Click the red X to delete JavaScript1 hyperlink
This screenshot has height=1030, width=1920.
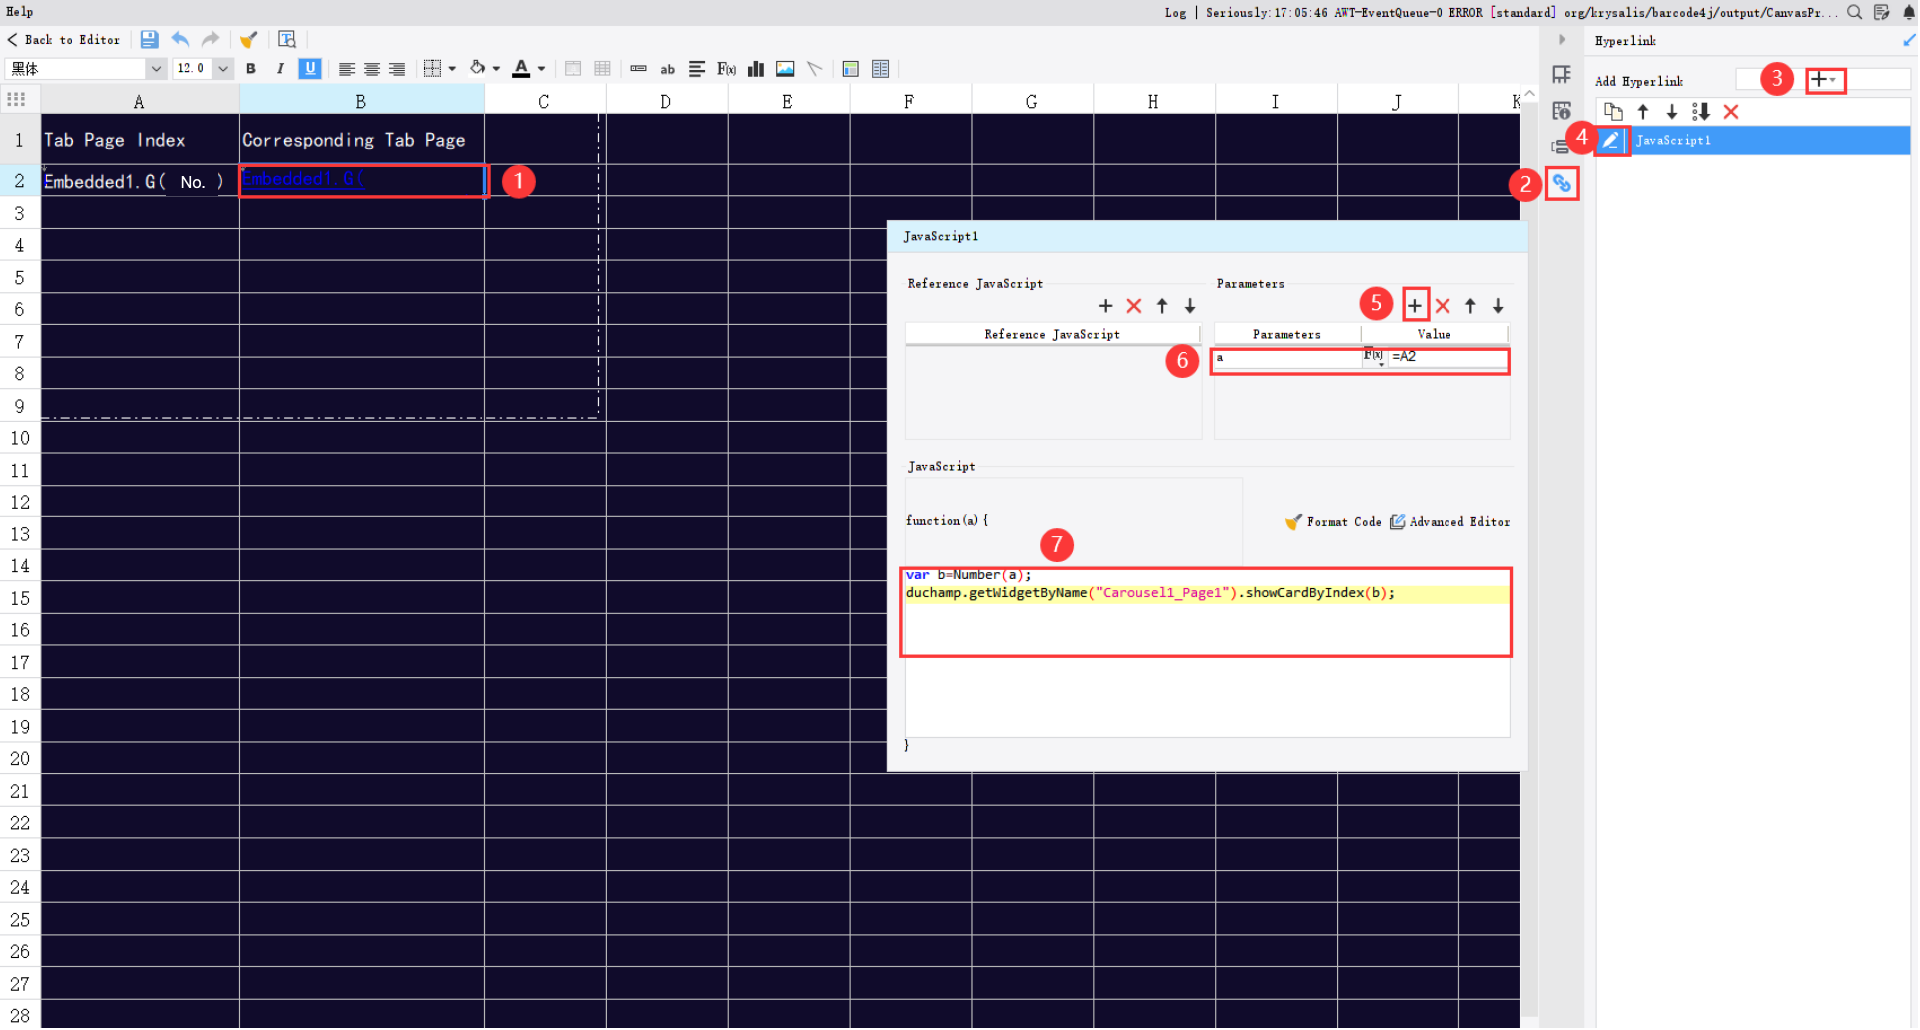pyautogui.click(x=1733, y=112)
